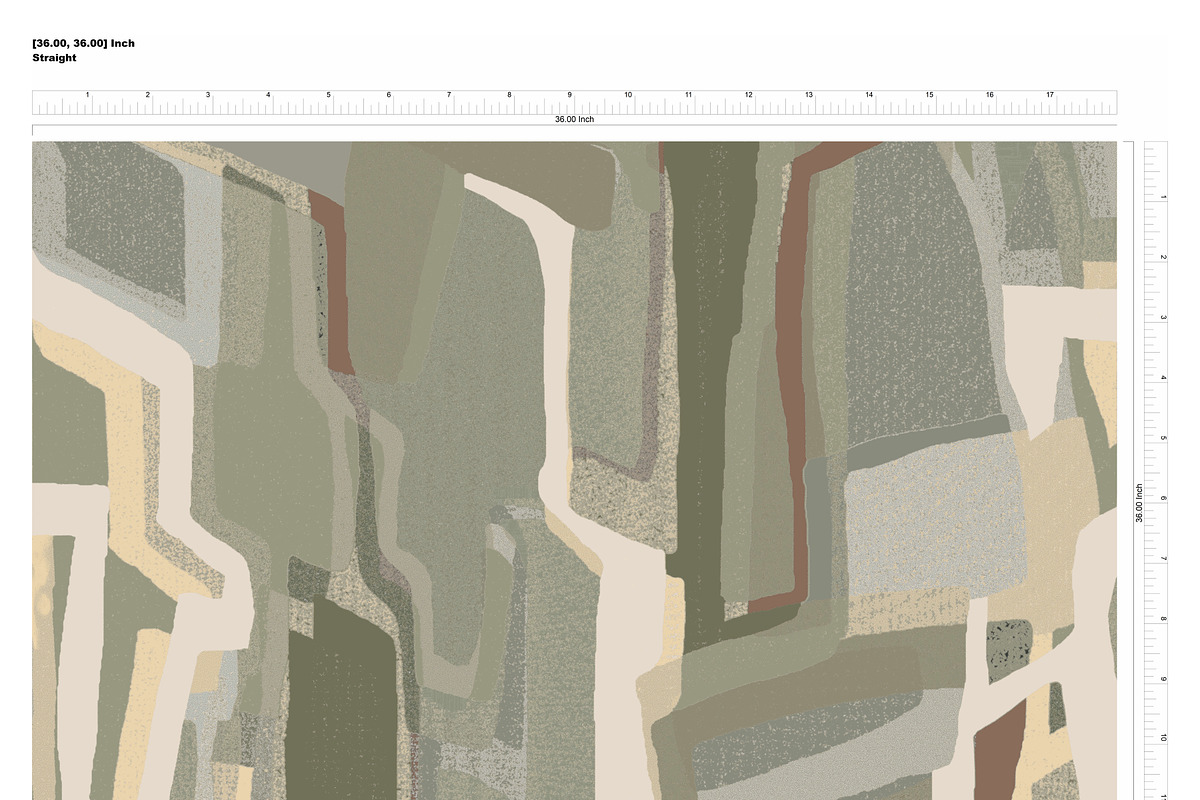Click number 17 on the horizontal ruler
This screenshot has width=1200, height=800.
tap(1050, 95)
